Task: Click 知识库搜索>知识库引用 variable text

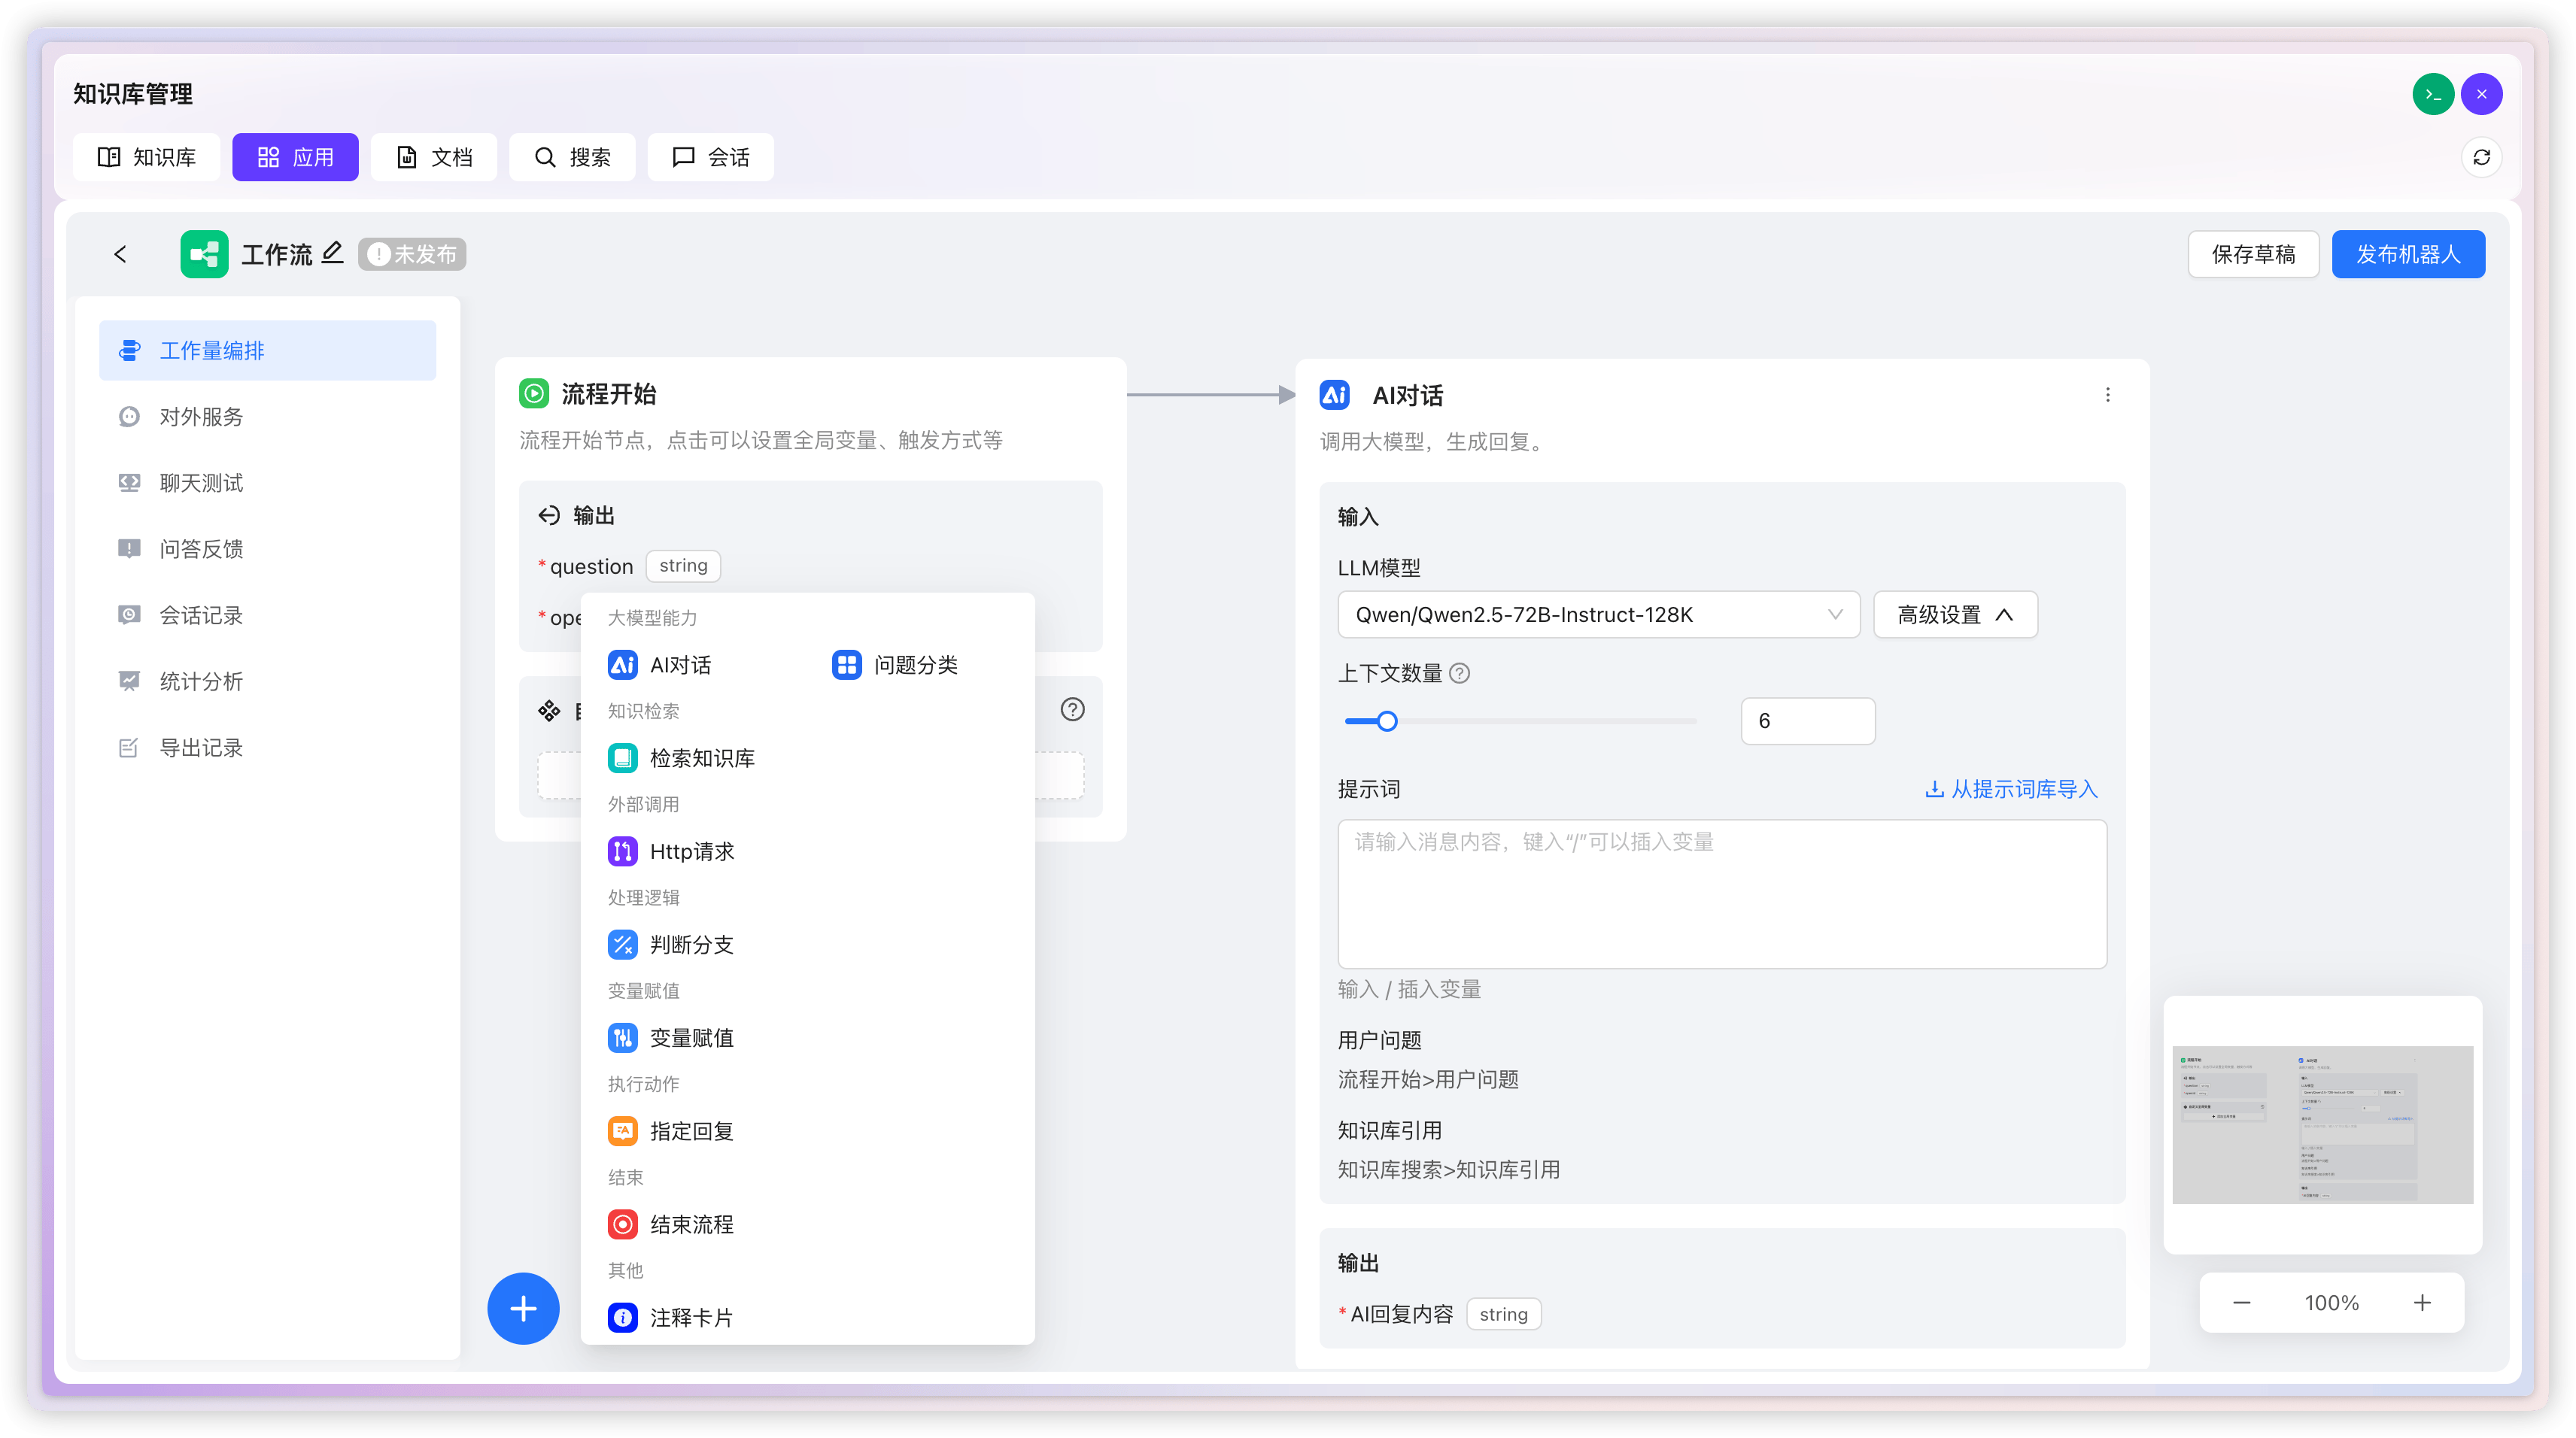Action: tap(1449, 1170)
